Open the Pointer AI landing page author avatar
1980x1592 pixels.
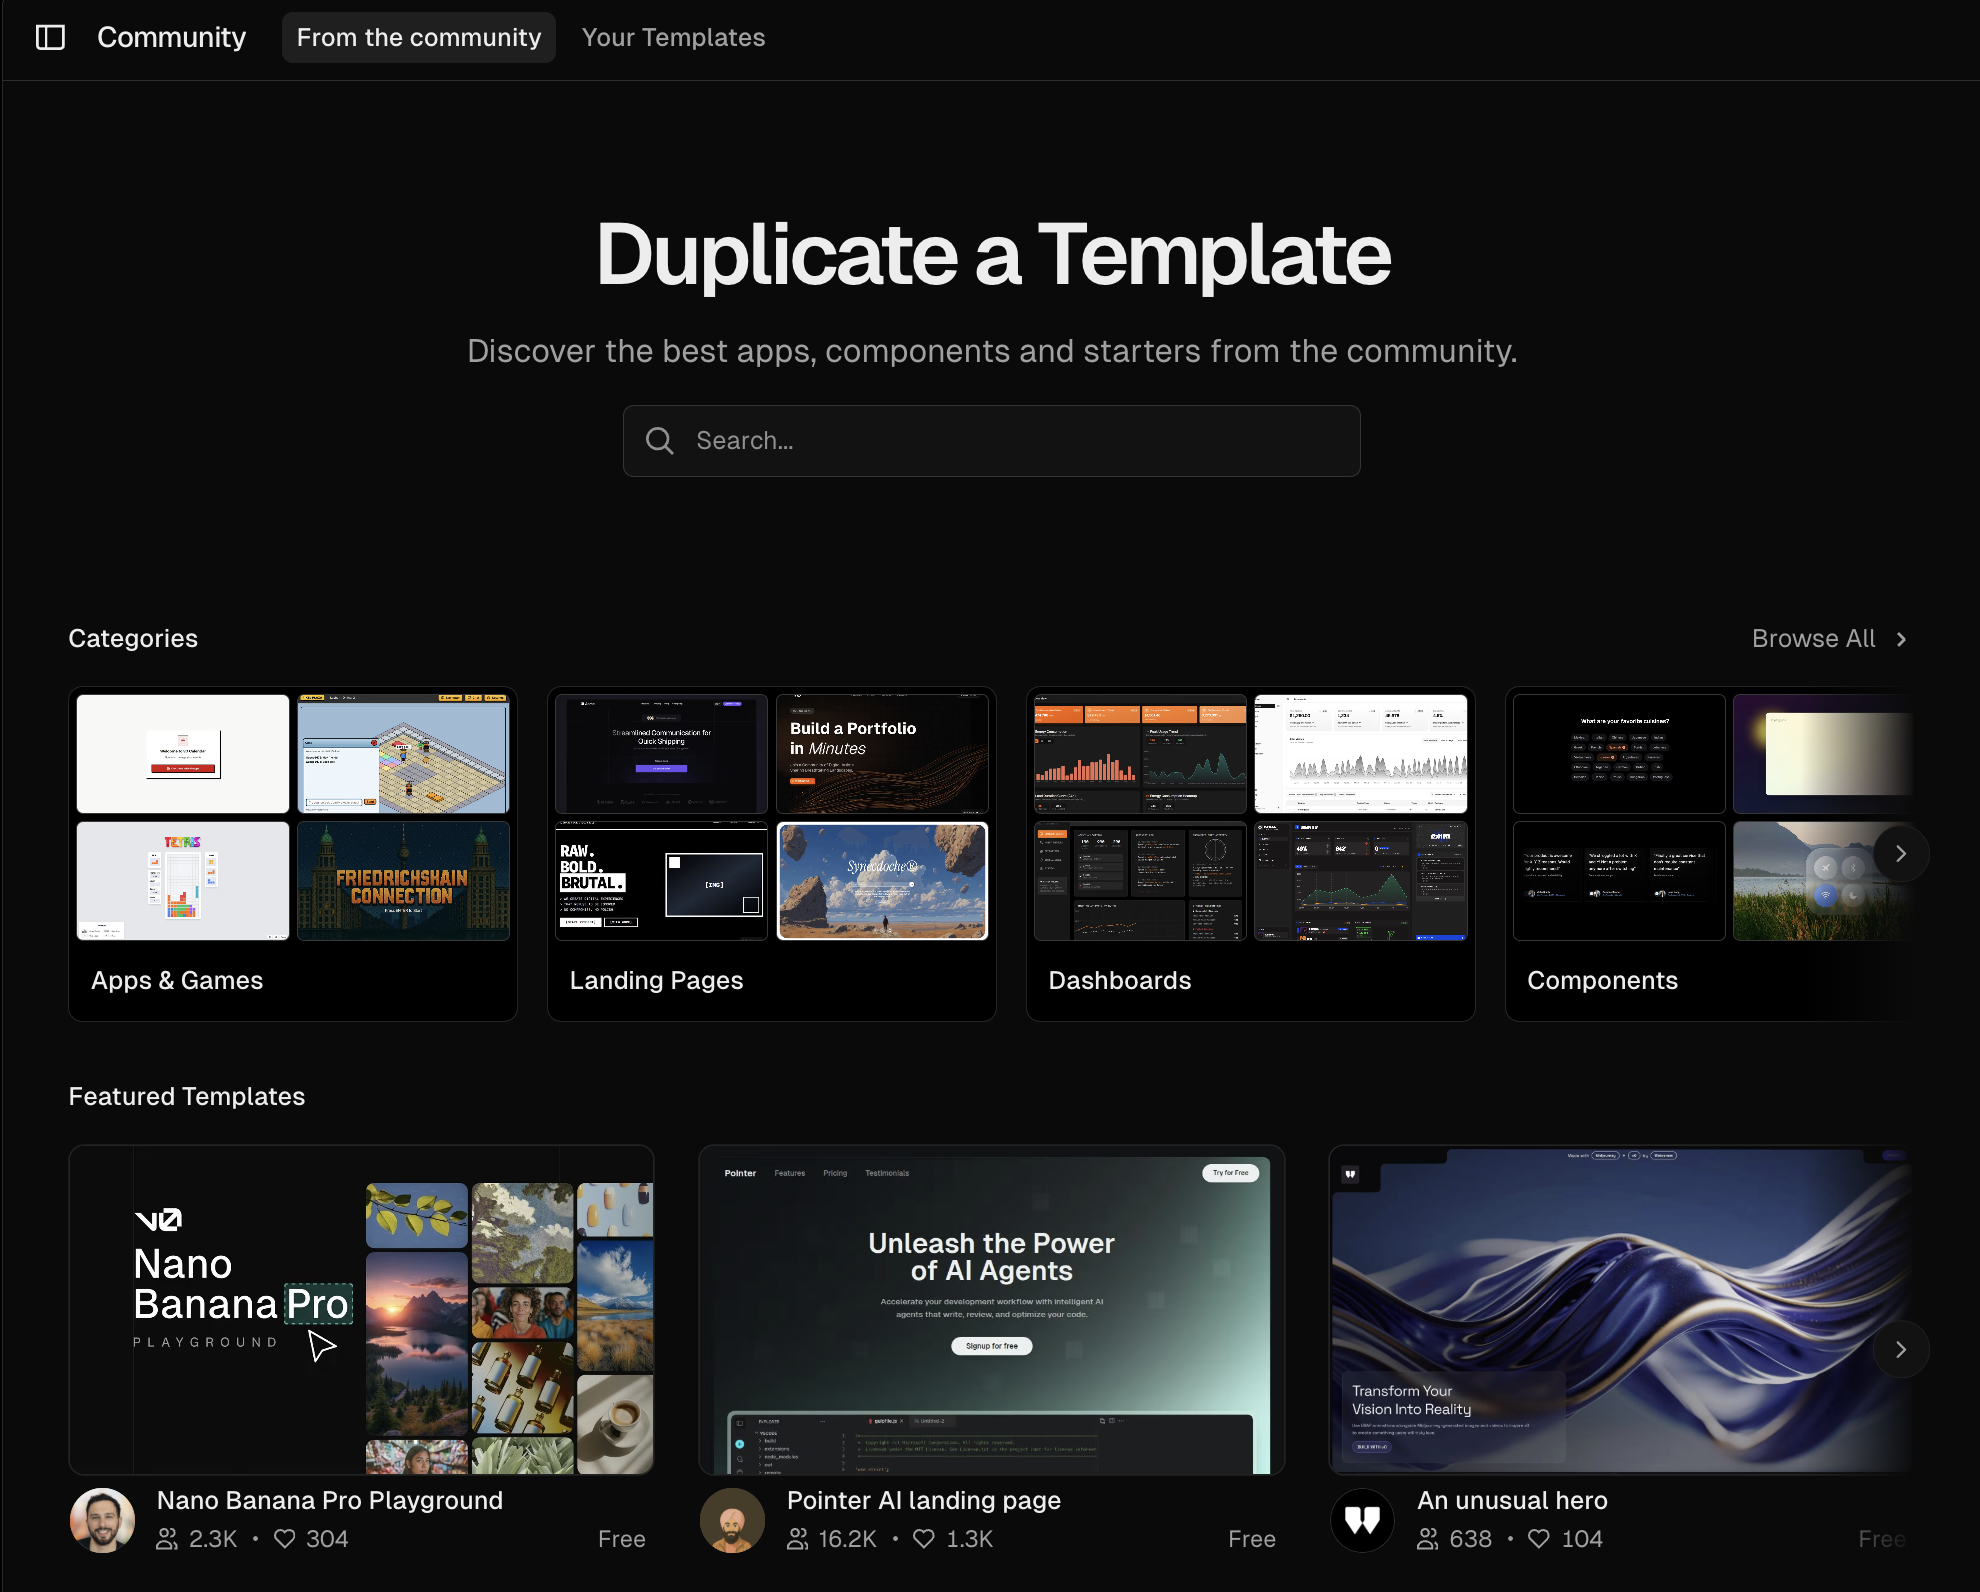click(x=732, y=1520)
